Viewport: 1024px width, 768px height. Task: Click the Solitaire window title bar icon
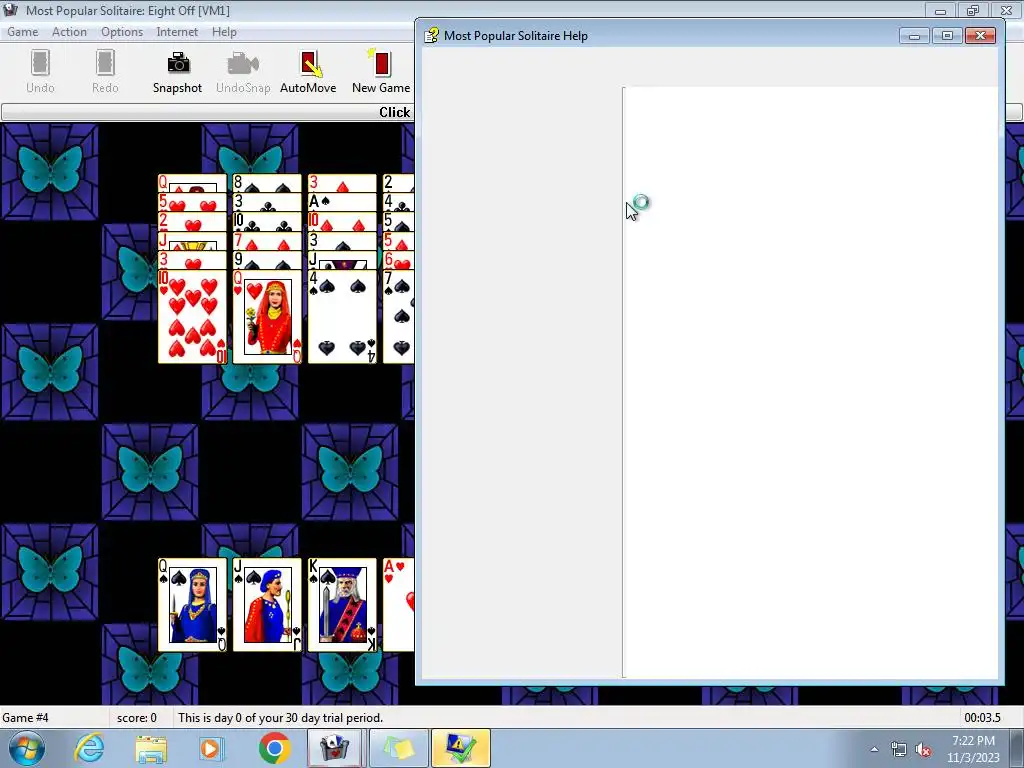[10, 10]
